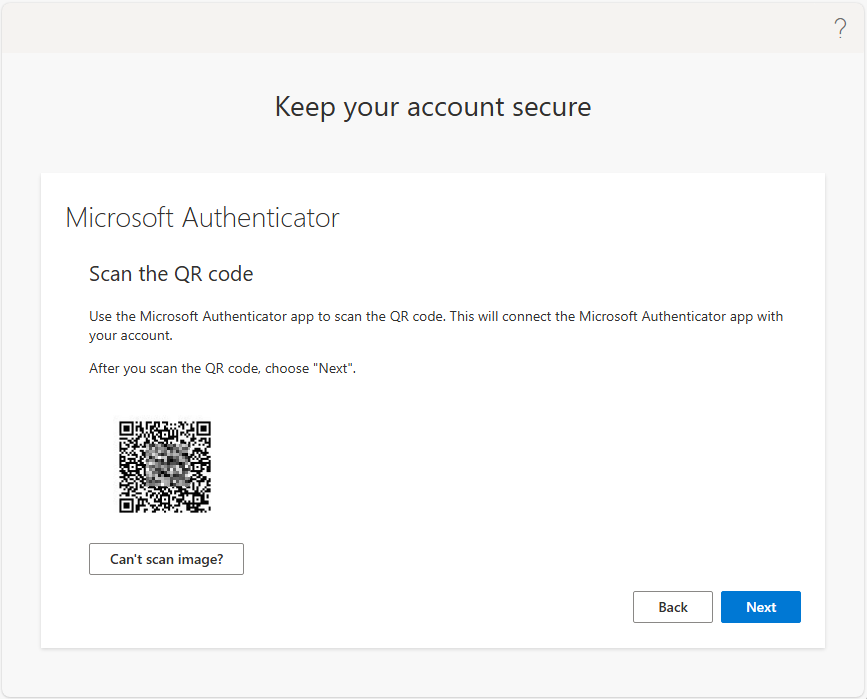The width and height of the screenshot is (867, 699).
Task: Click the QR code's bottom-left finder square
Action: pos(127,505)
